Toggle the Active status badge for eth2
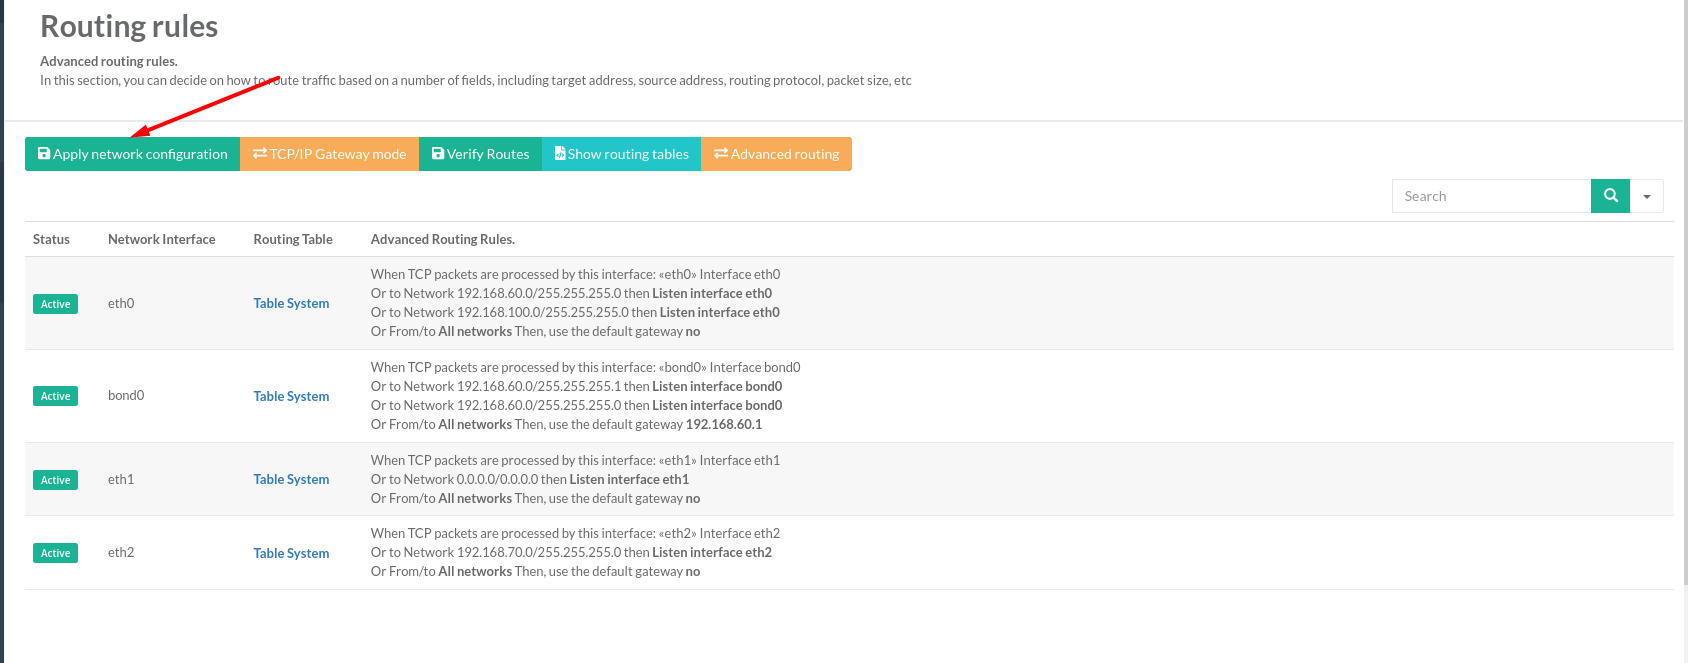 point(56,553)
